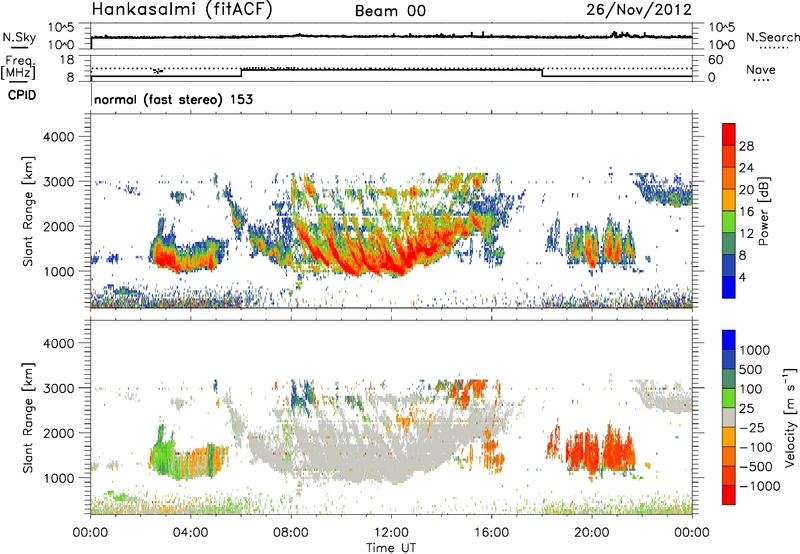Click the normal (fast stereo) 153 text
This screenshot has height=554, width=800.
coord(173,99)
